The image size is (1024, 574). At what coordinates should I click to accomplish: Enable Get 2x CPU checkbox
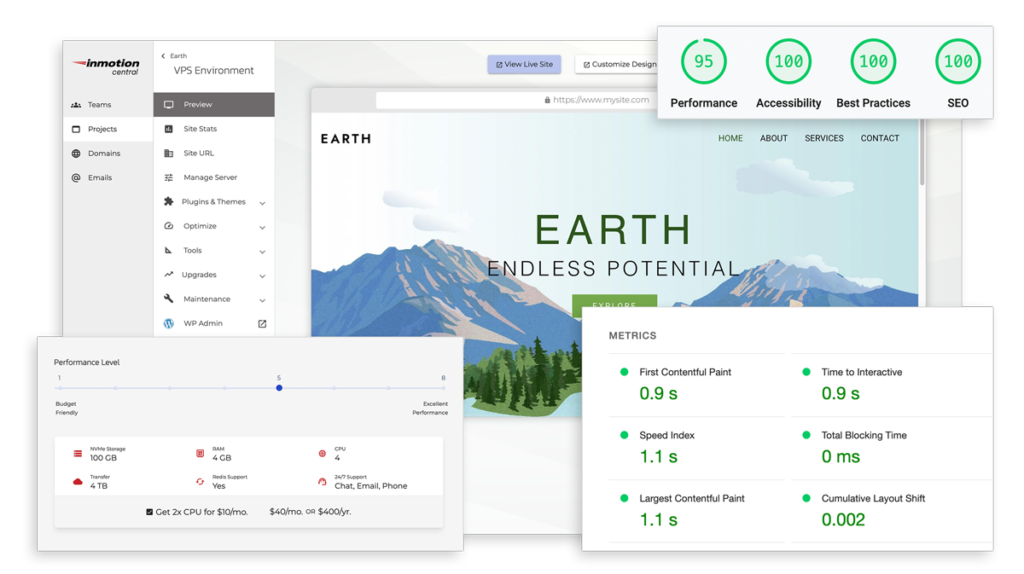coord(150,512)
